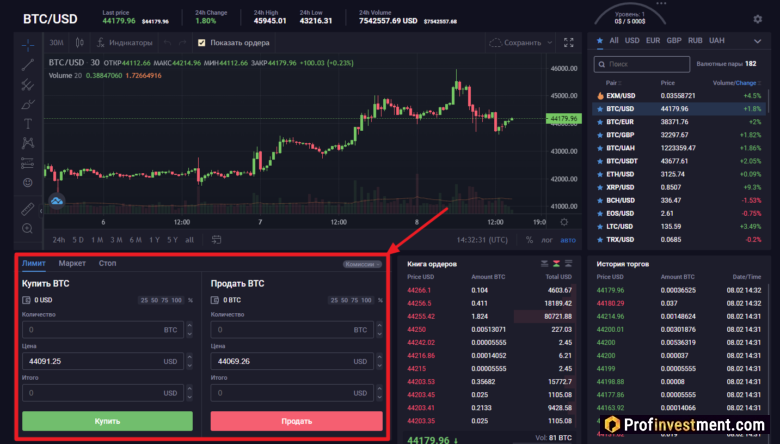
Task: Undo the last chart action
Action: [167, 43]
